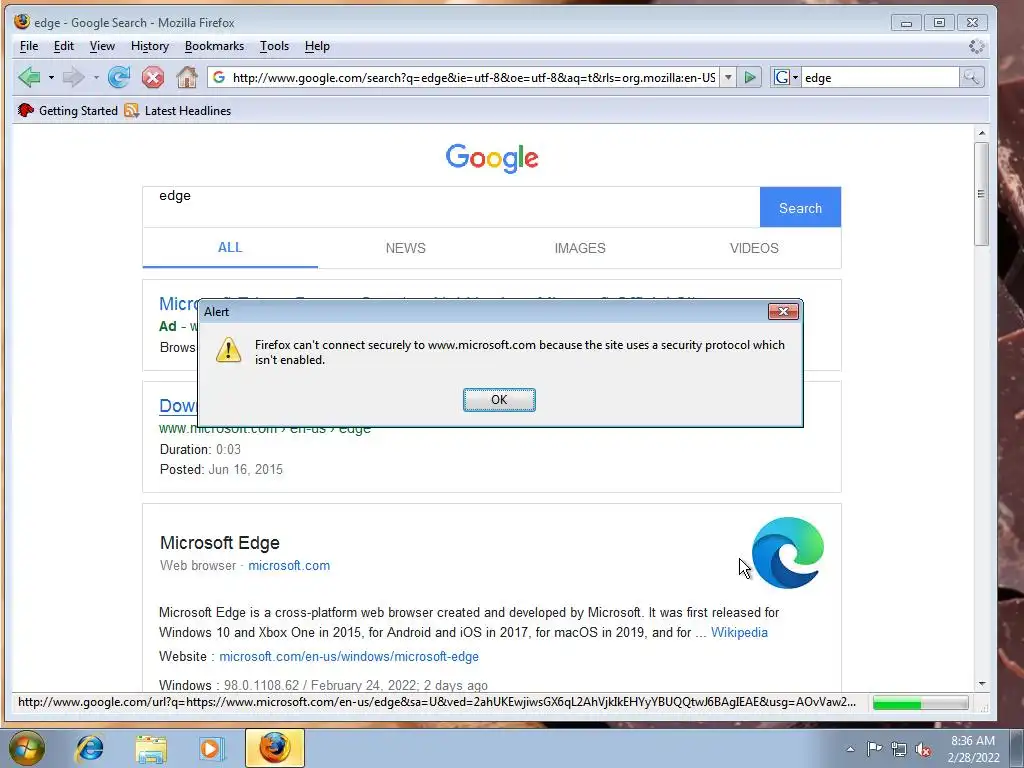Click the network tray icon
The height and width of the screenshot is (768, 1024).
(x=899, y=749)
